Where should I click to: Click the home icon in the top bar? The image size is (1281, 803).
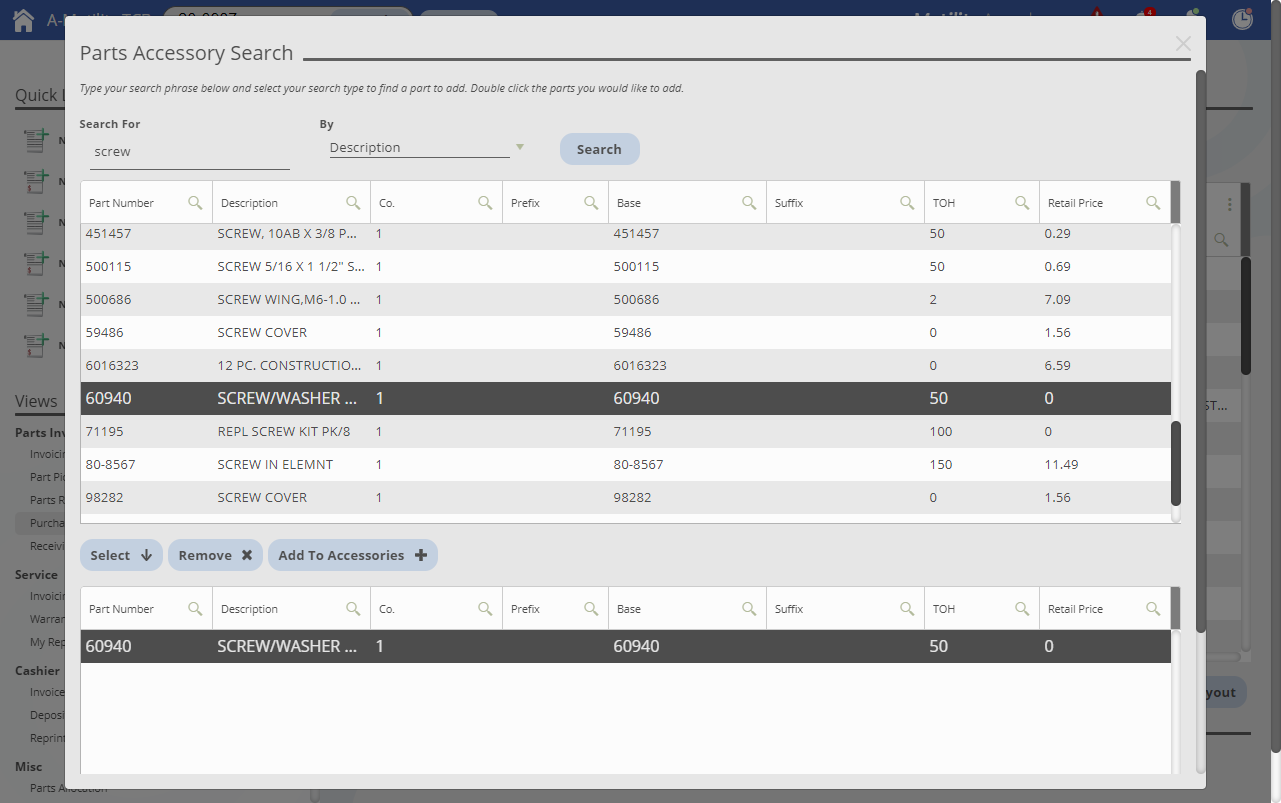click(23, 19)
